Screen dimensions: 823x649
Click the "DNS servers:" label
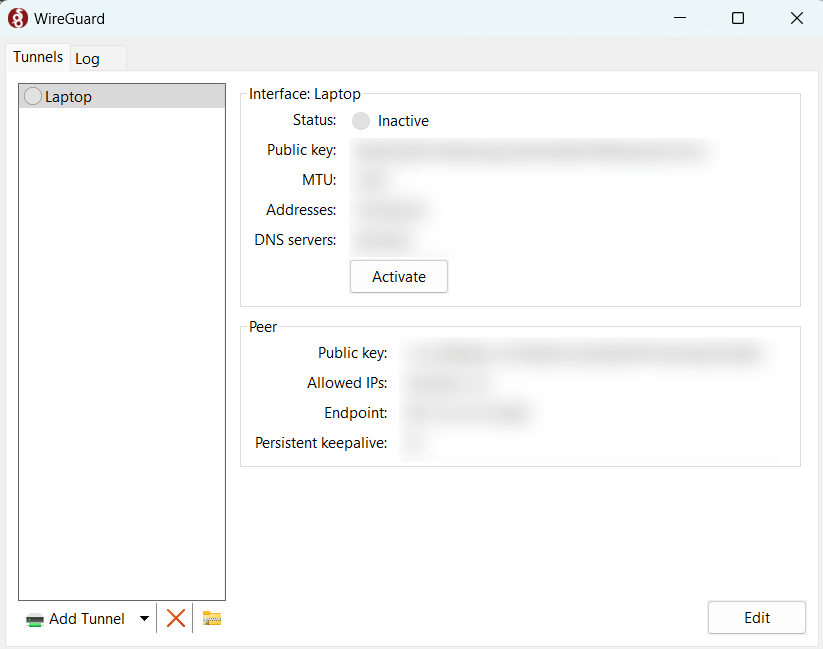coord(295,240)
